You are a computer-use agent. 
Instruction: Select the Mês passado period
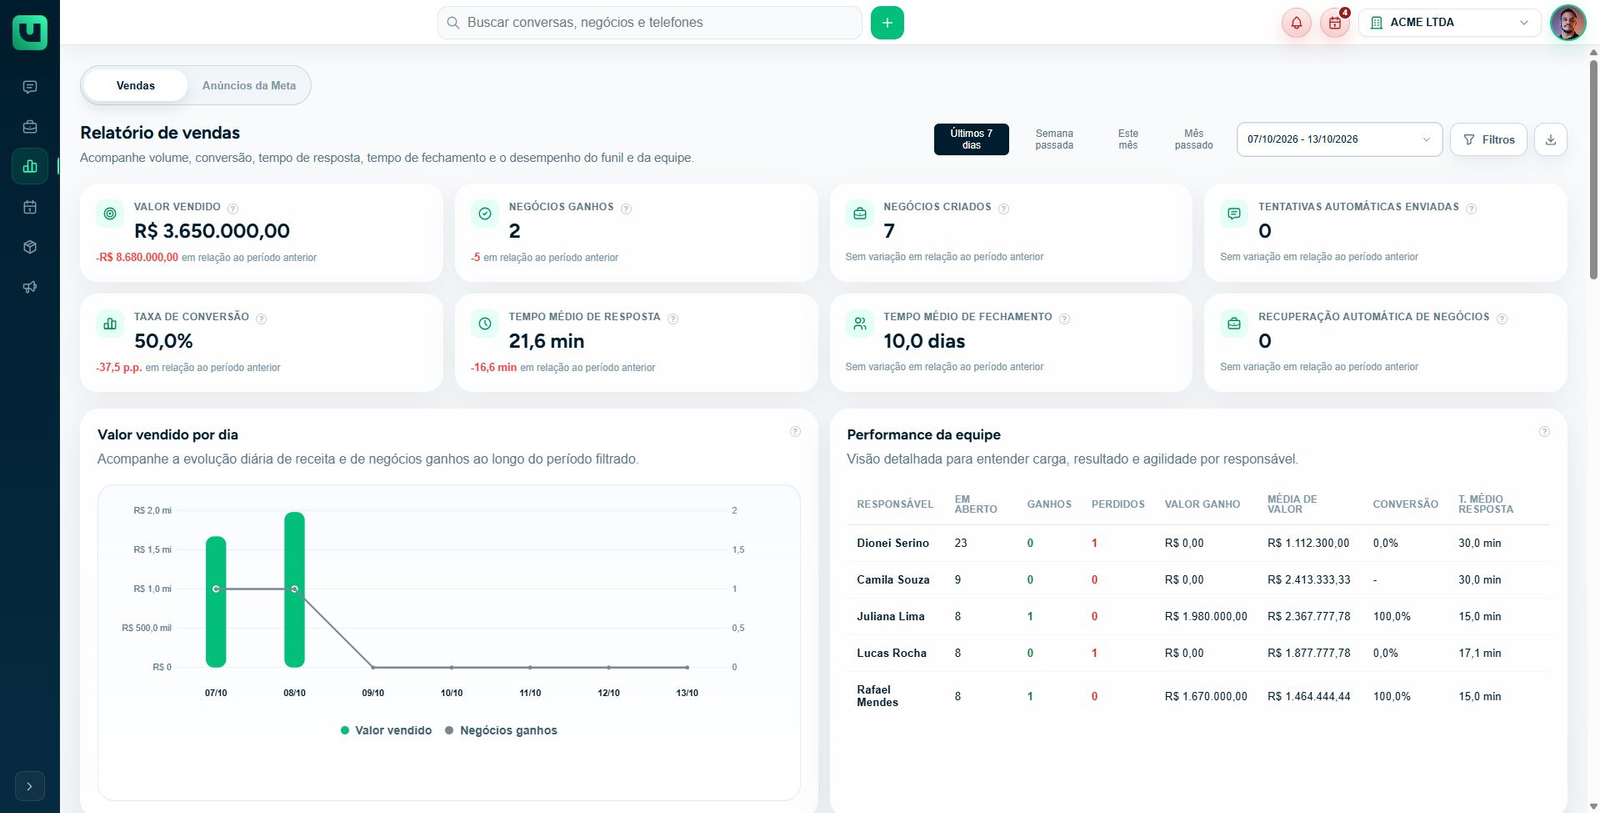(1194, 139)
